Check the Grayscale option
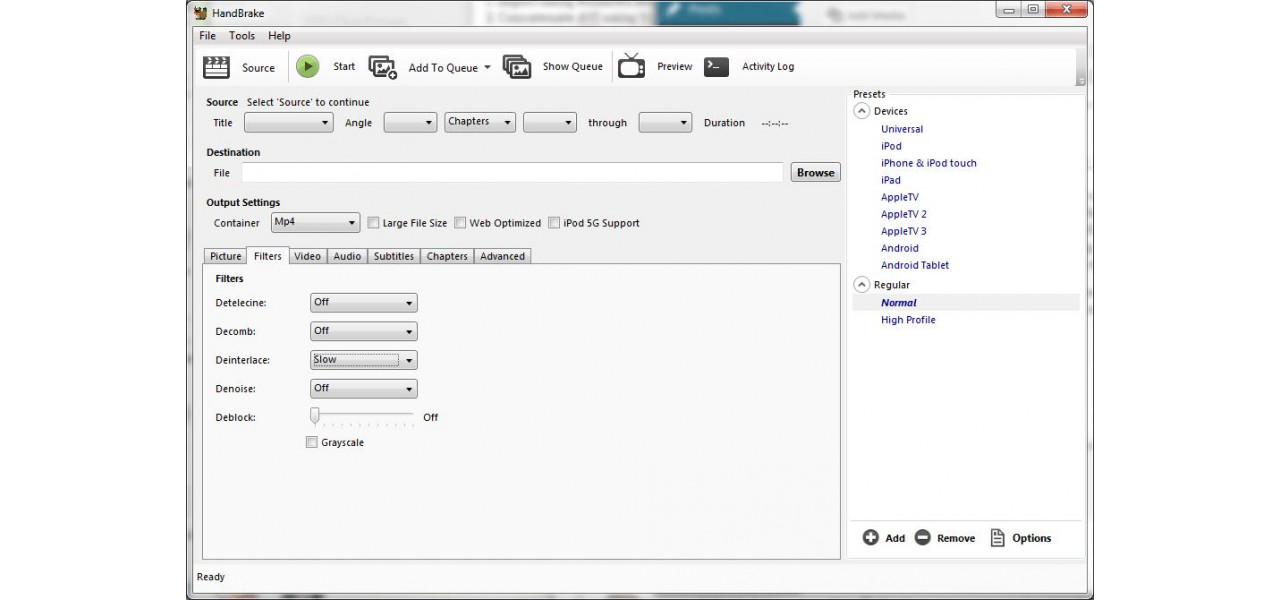Image resolution: width=1280 pixels, height=600 pixels. tap(312, 442)
